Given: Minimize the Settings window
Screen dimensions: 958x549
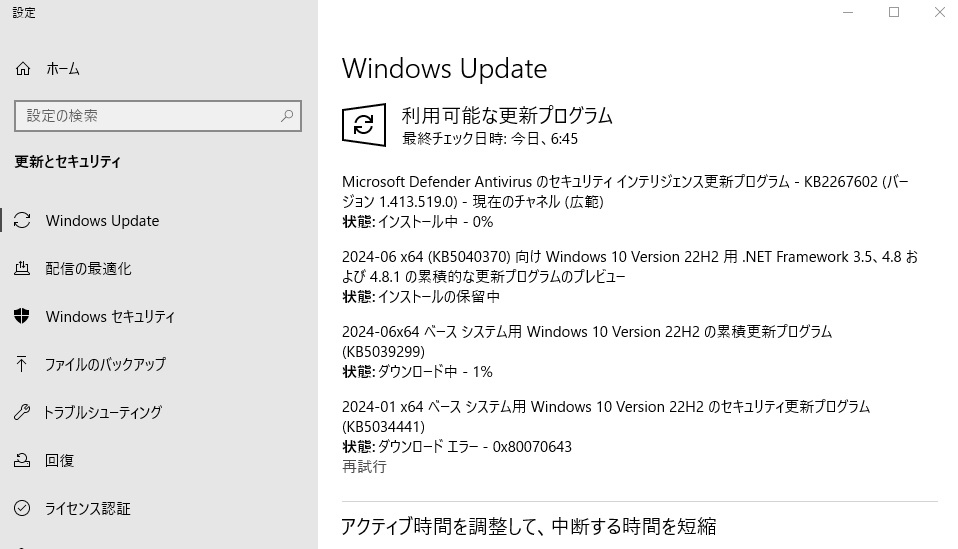Looking at the screenshot, I should click(848, 12).
